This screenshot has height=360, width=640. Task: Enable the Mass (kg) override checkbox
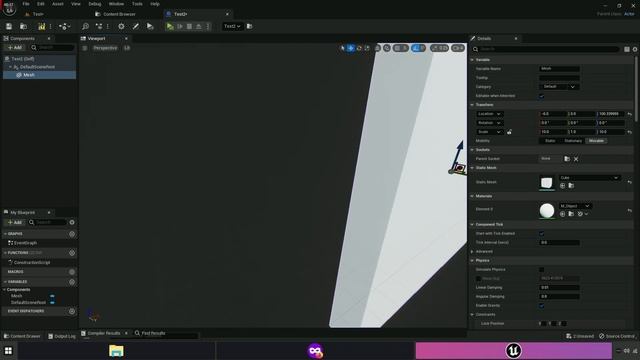(x=478, y=278)
